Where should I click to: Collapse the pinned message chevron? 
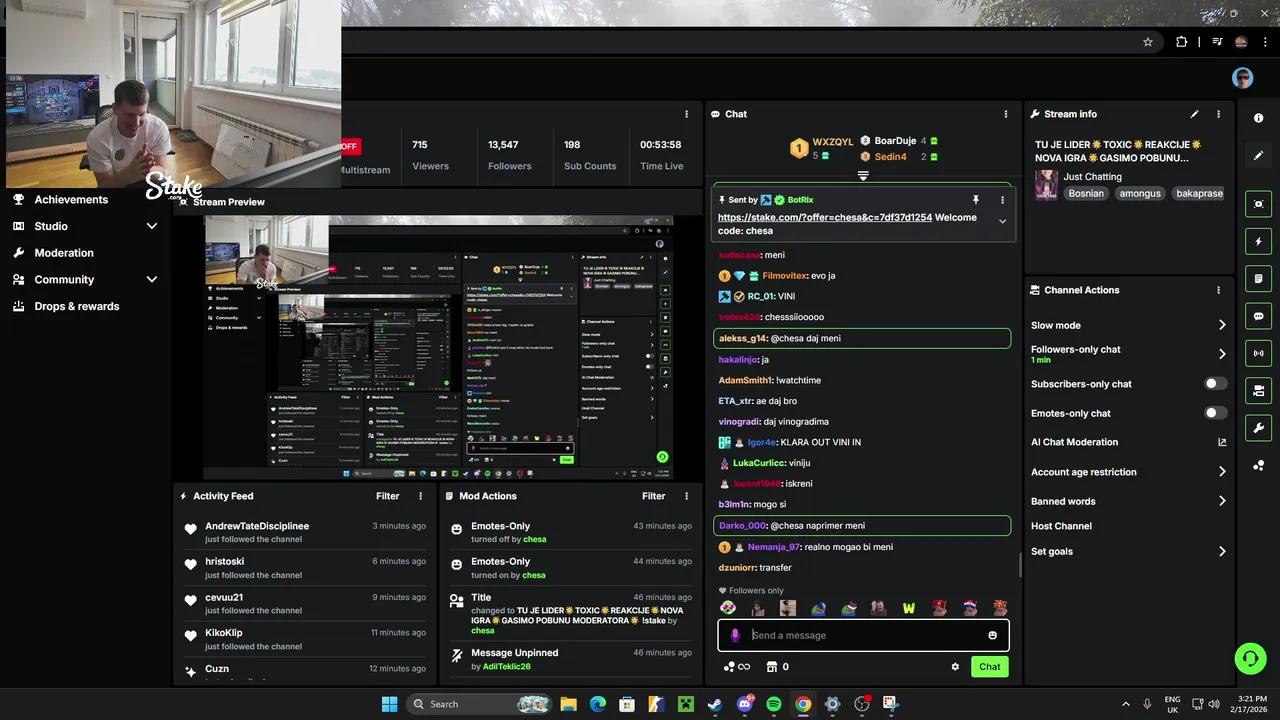point(1002,222)
